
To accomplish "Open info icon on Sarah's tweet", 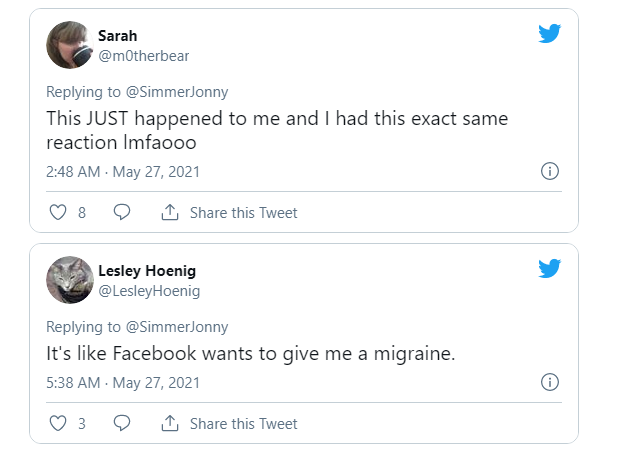I will [549, 171].
